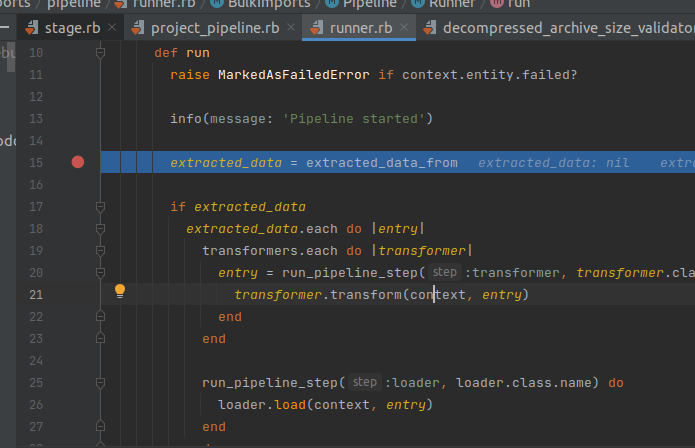
Task: Switch to the stage.rb tab
Action: [x=69, y=28]
